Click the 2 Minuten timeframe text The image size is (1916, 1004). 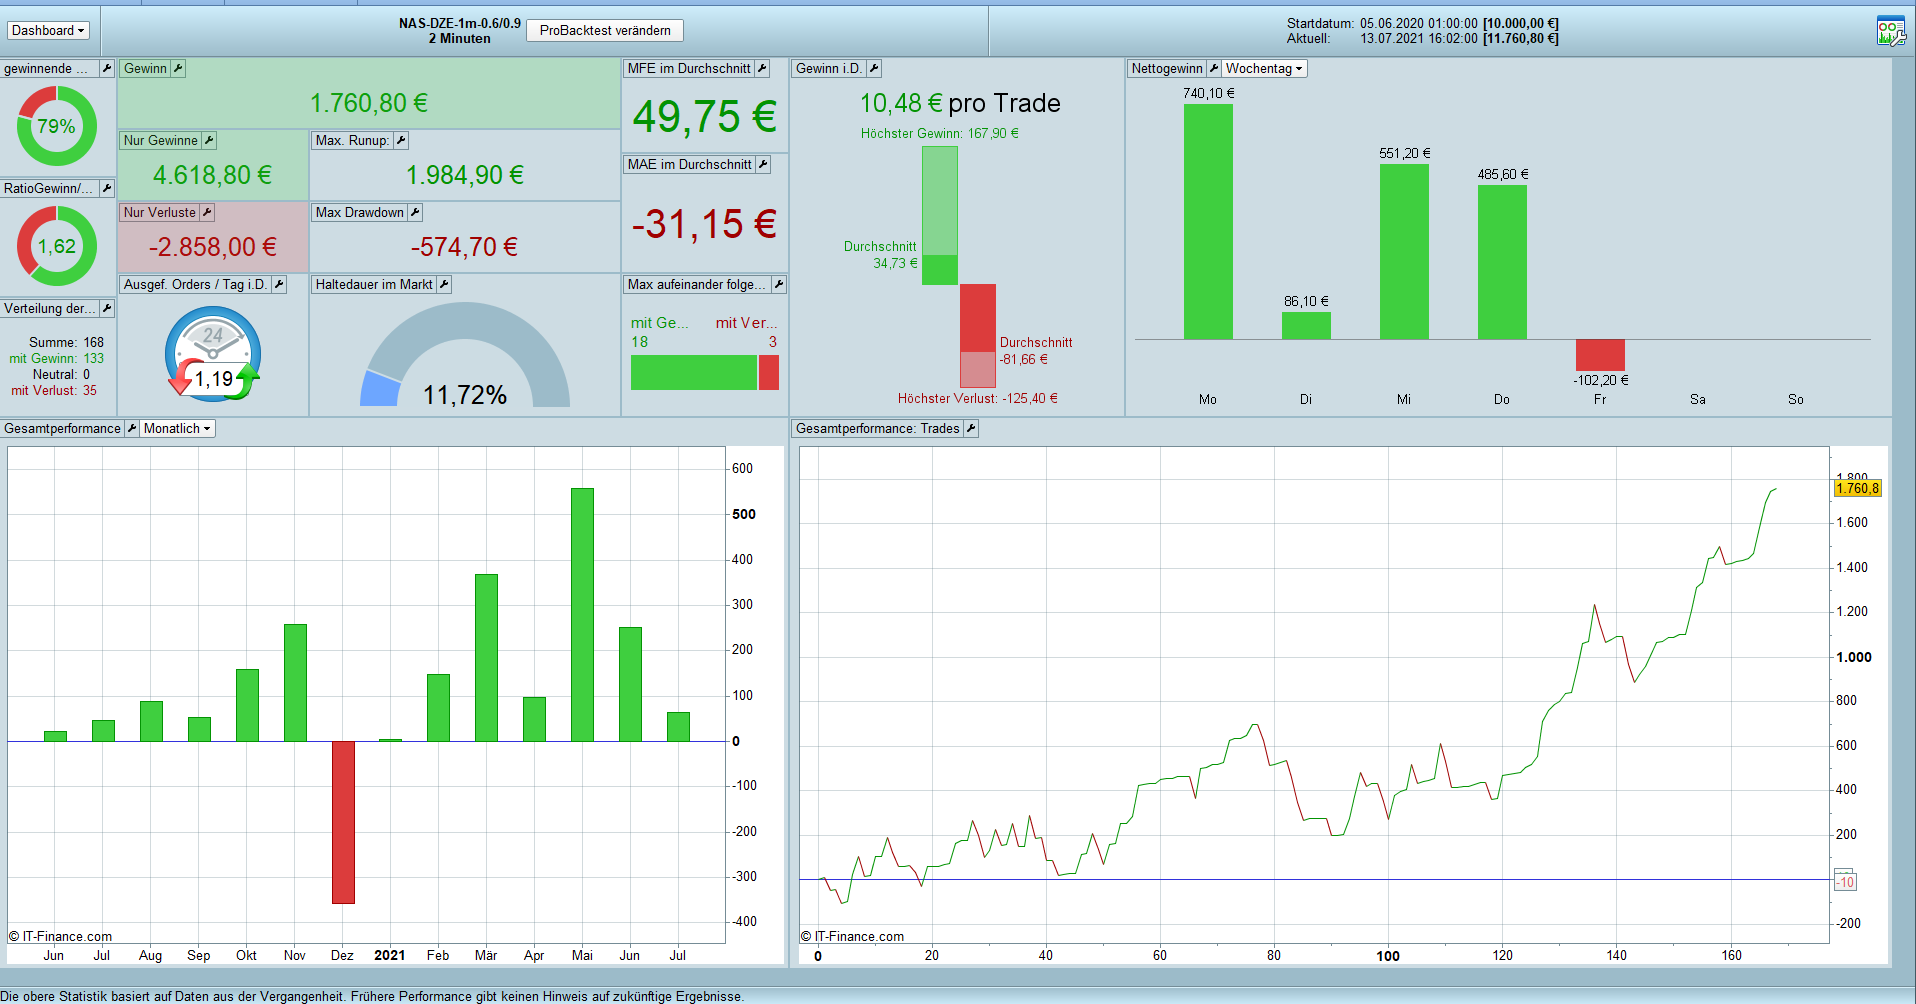pos(460,39)
